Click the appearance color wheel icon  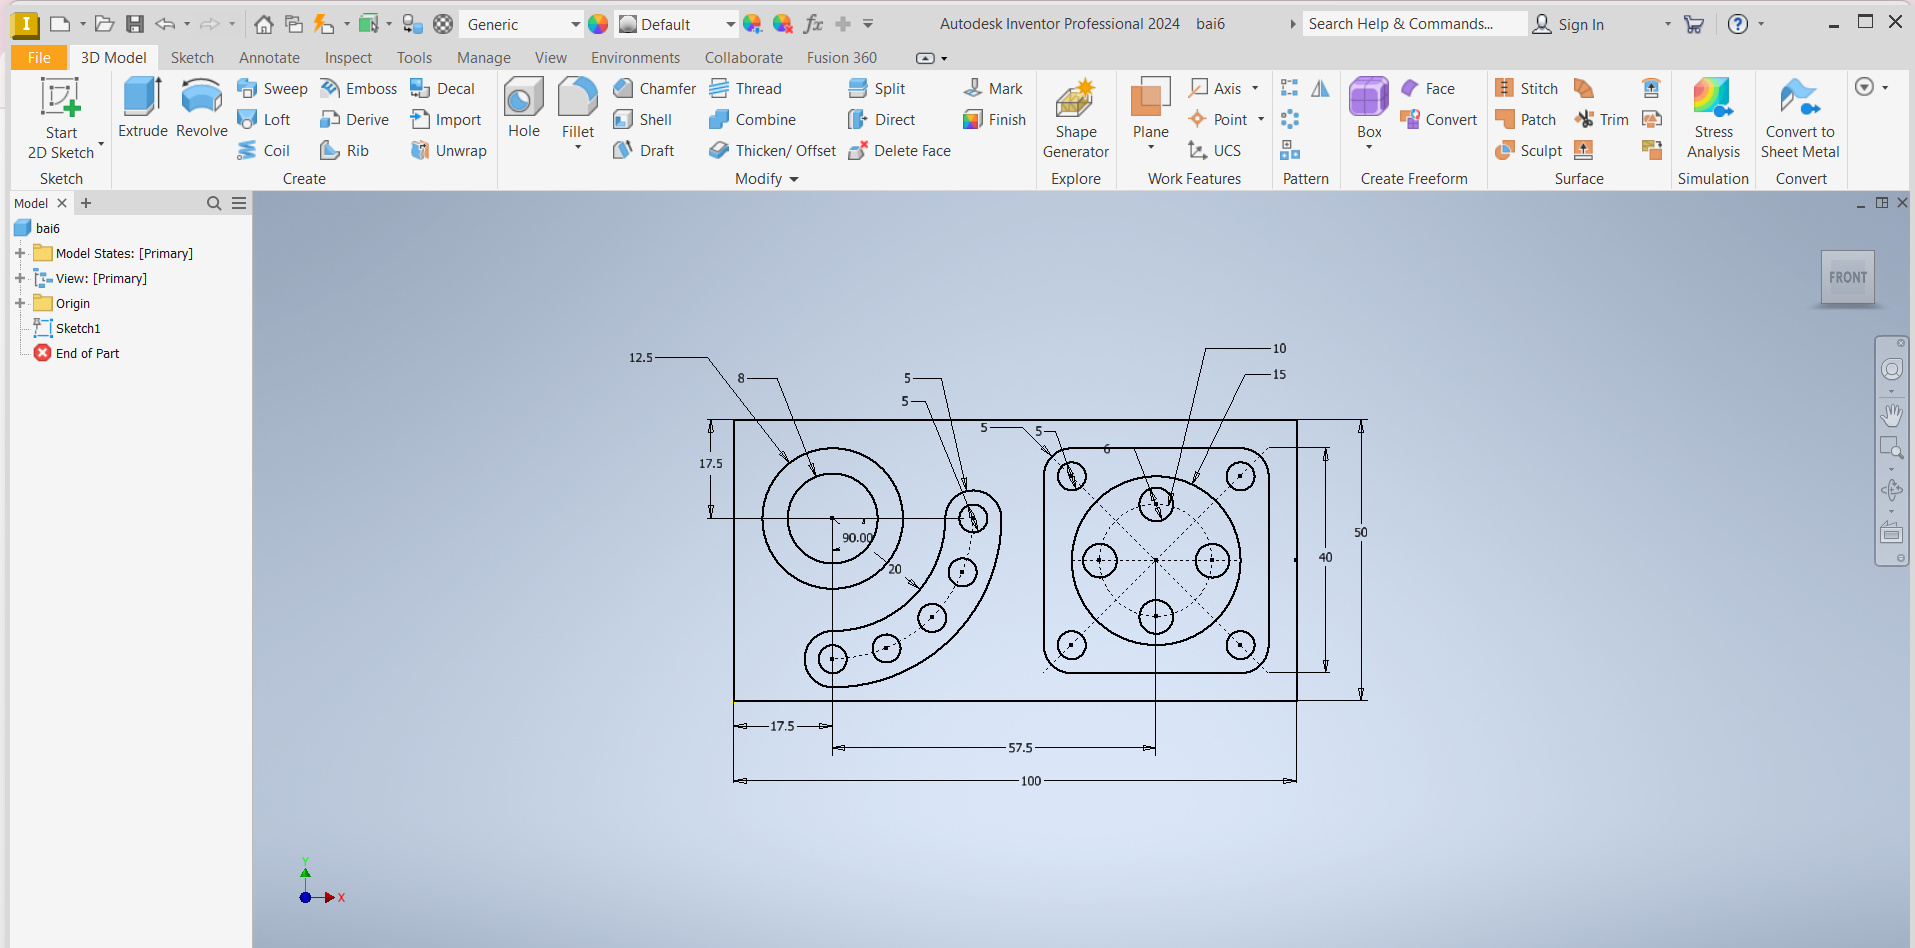point(598,24)
